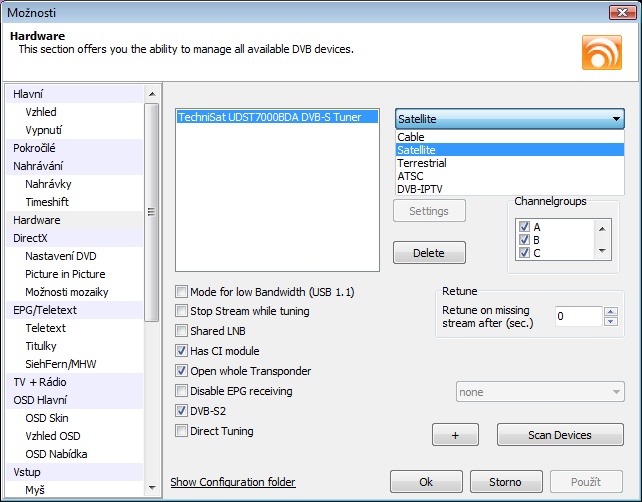The width and height of the screenshot is (642, 502).
Task: Click the Delete button
Action: click(x=429, y=254)
